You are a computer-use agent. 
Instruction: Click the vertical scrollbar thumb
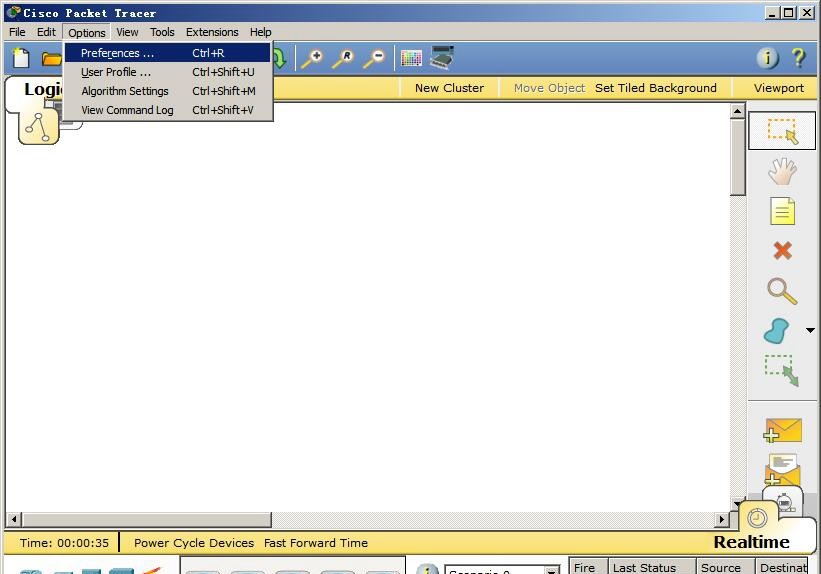coord(737,157)
